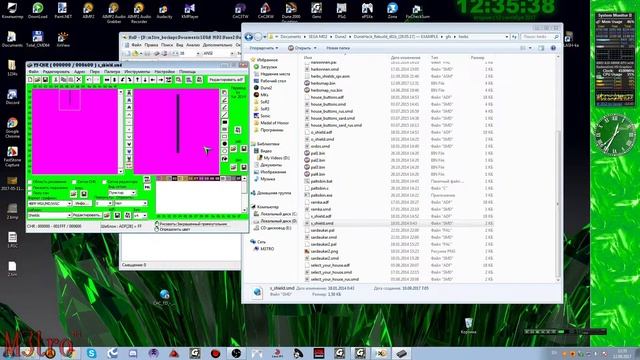Select file sardaukar2.png in Explorer list
640x360 pixels.
pos(324,251)
